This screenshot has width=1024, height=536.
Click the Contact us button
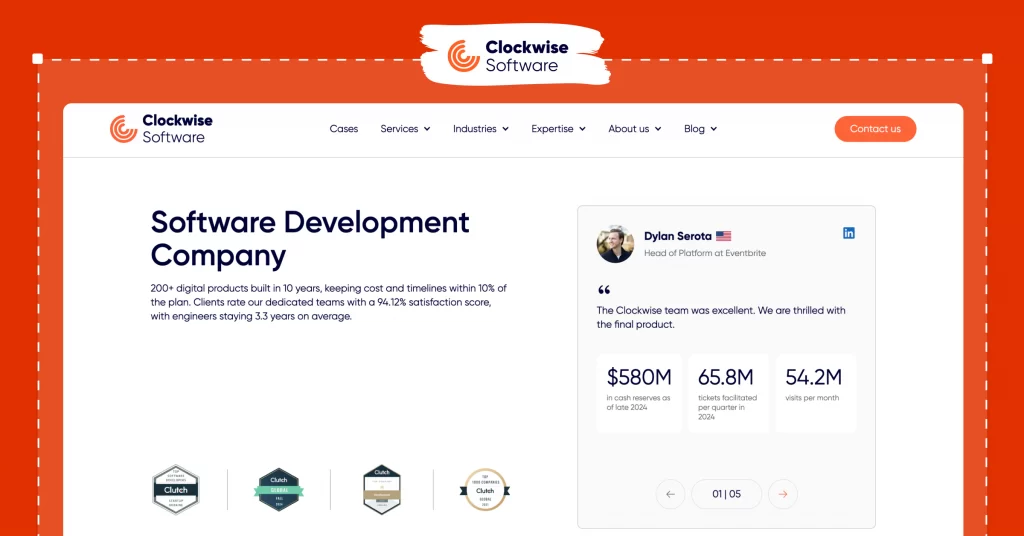tap(875, 129)
